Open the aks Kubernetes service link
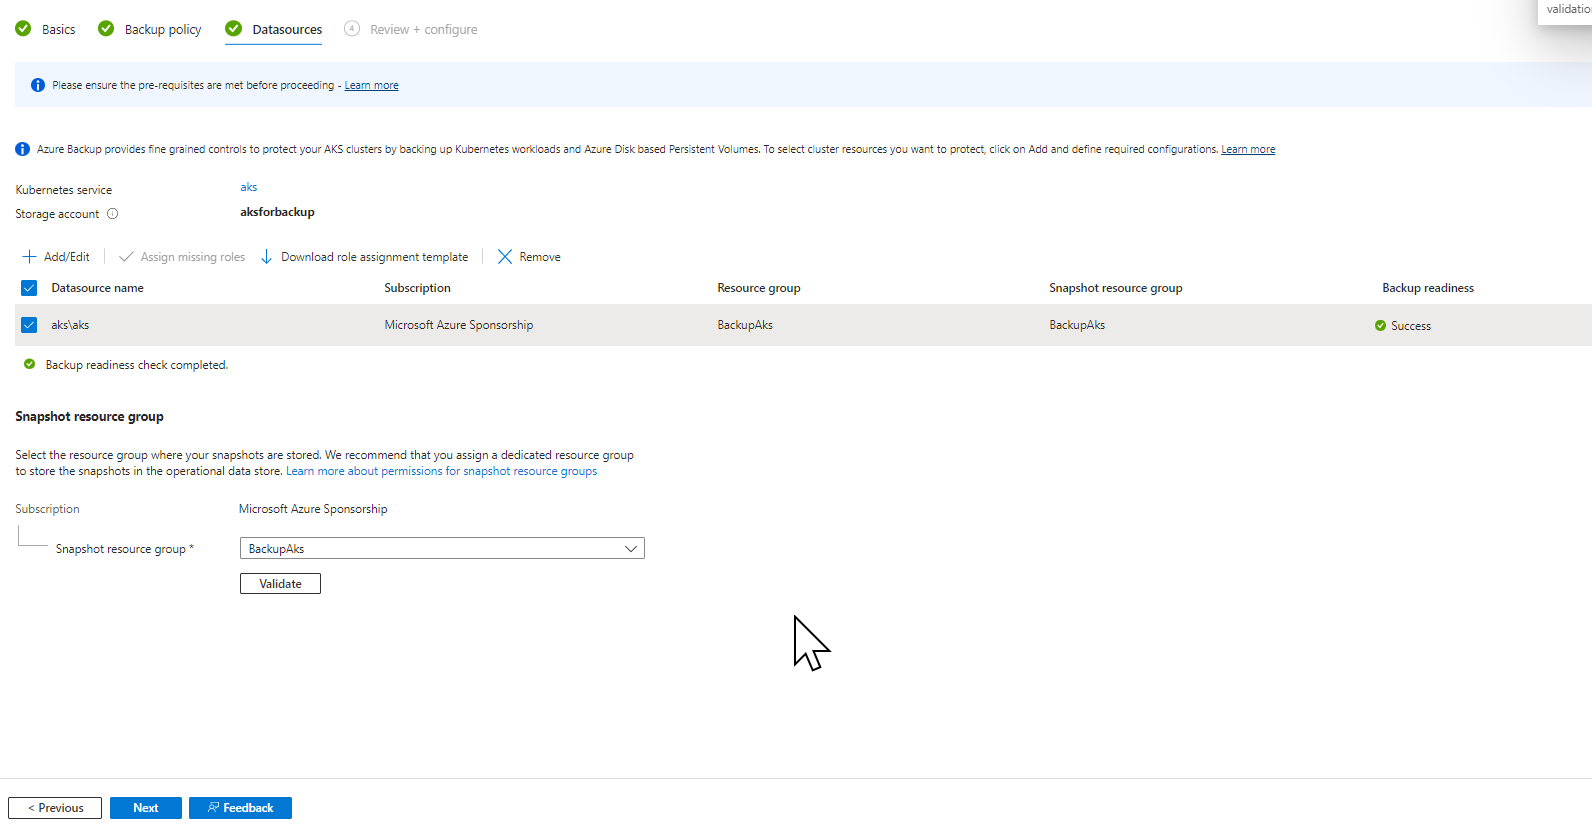Viewport: 1592px width, 833px height. [x=249, y=187]
